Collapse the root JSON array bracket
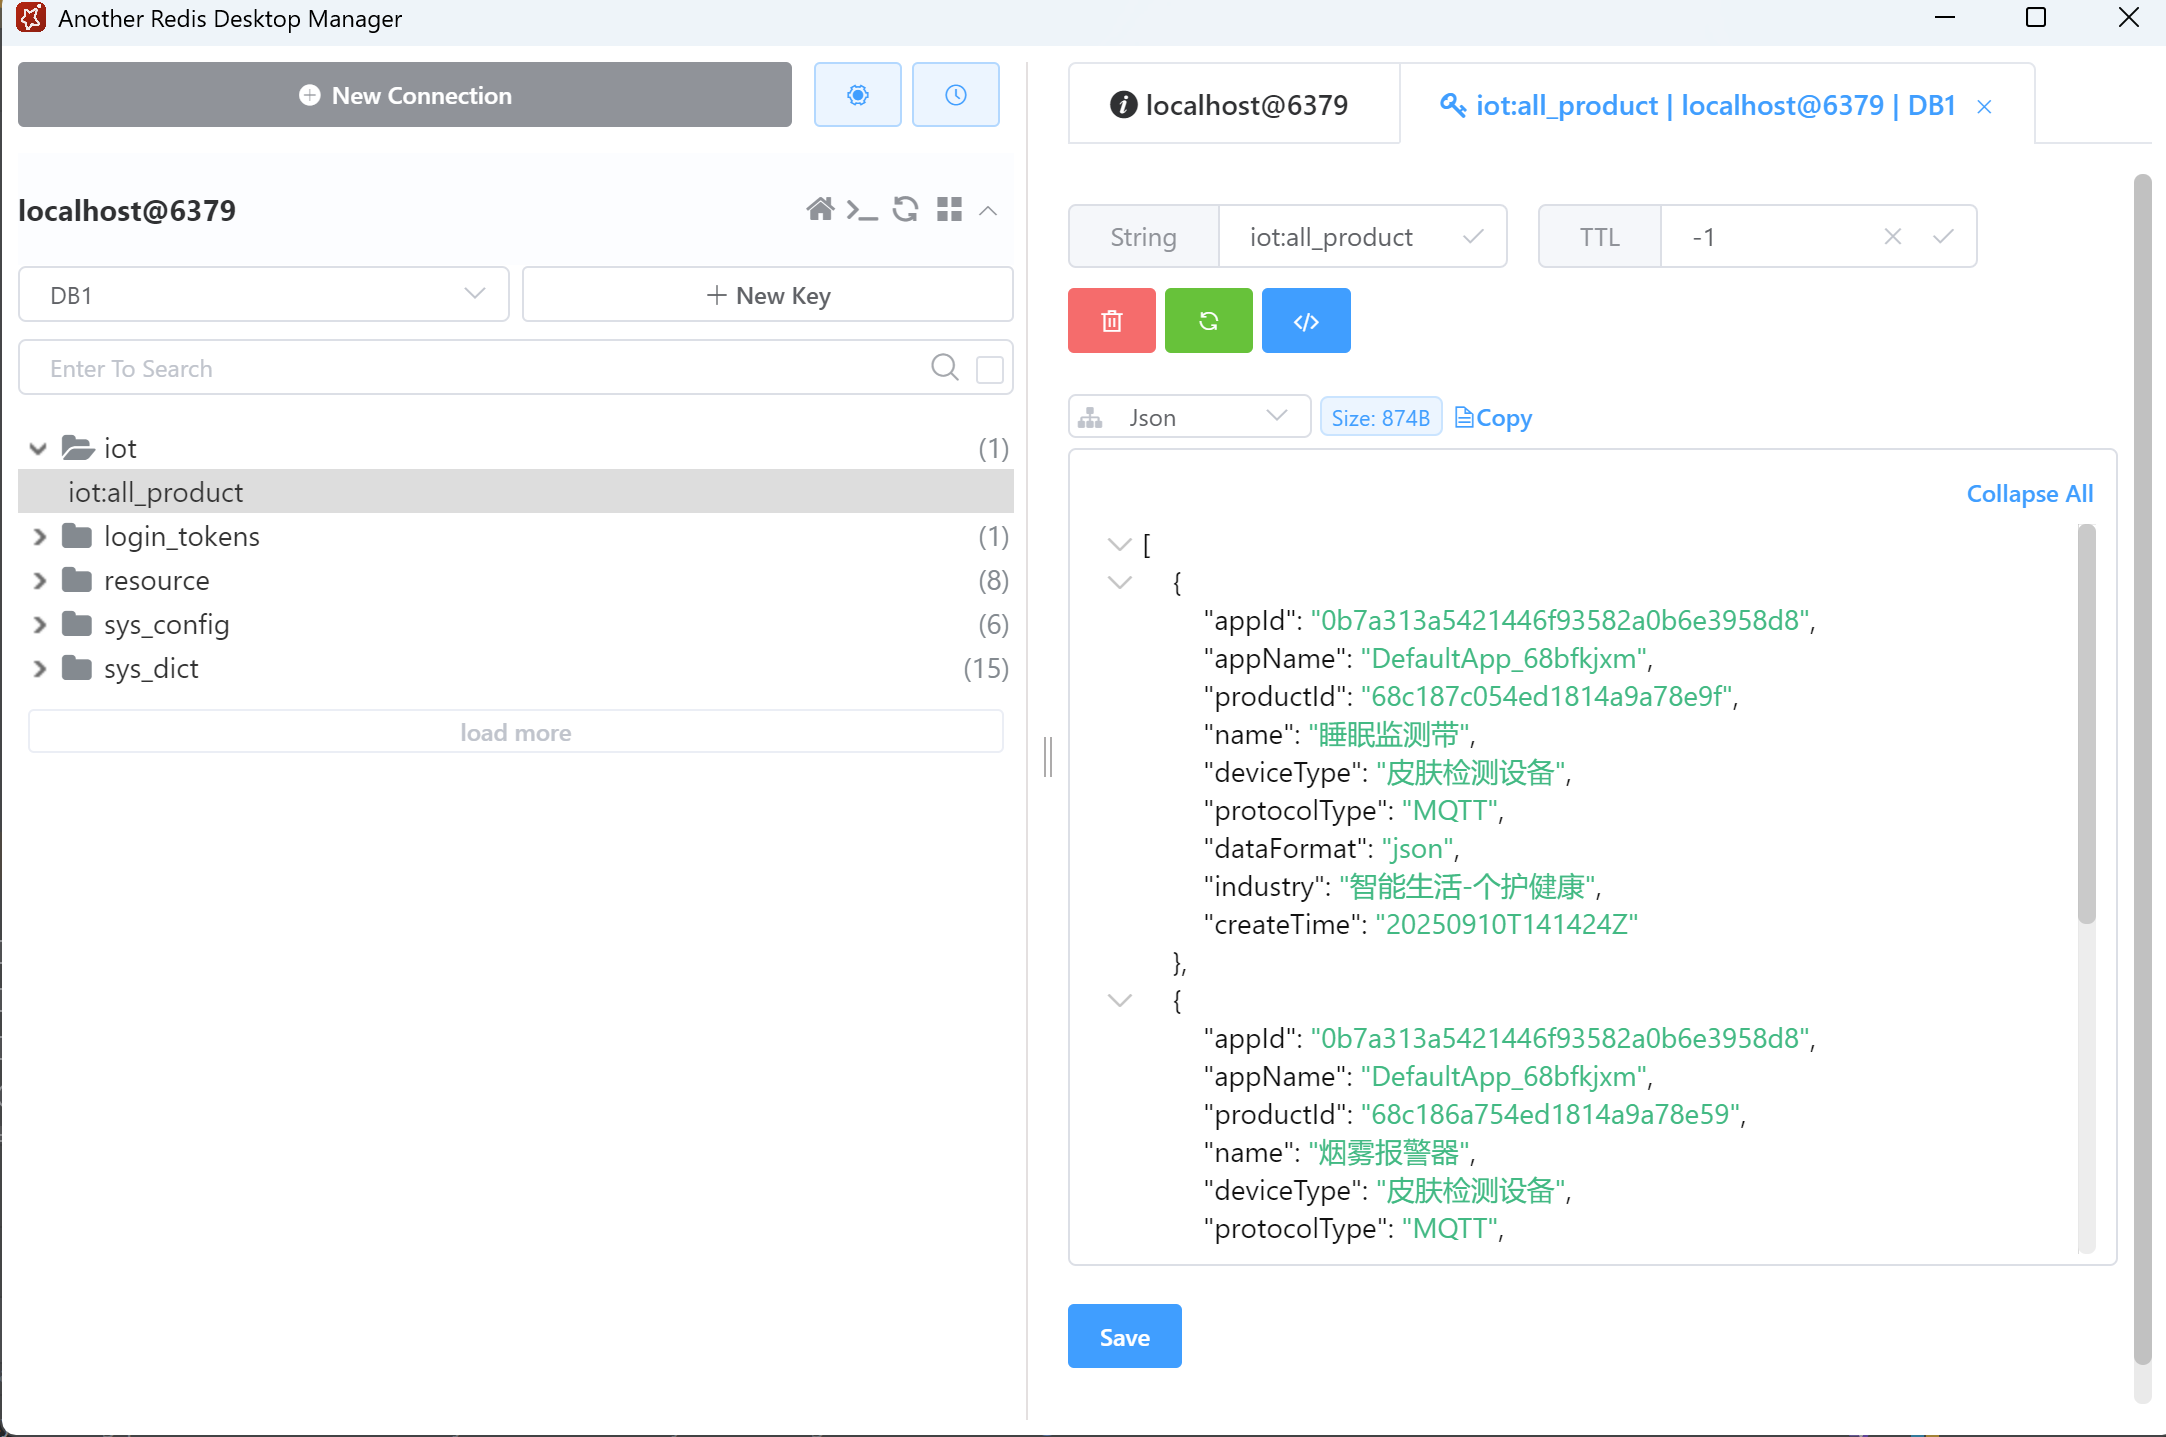The width and height of the screenshot is (2166, 1437). [1119, 544]
